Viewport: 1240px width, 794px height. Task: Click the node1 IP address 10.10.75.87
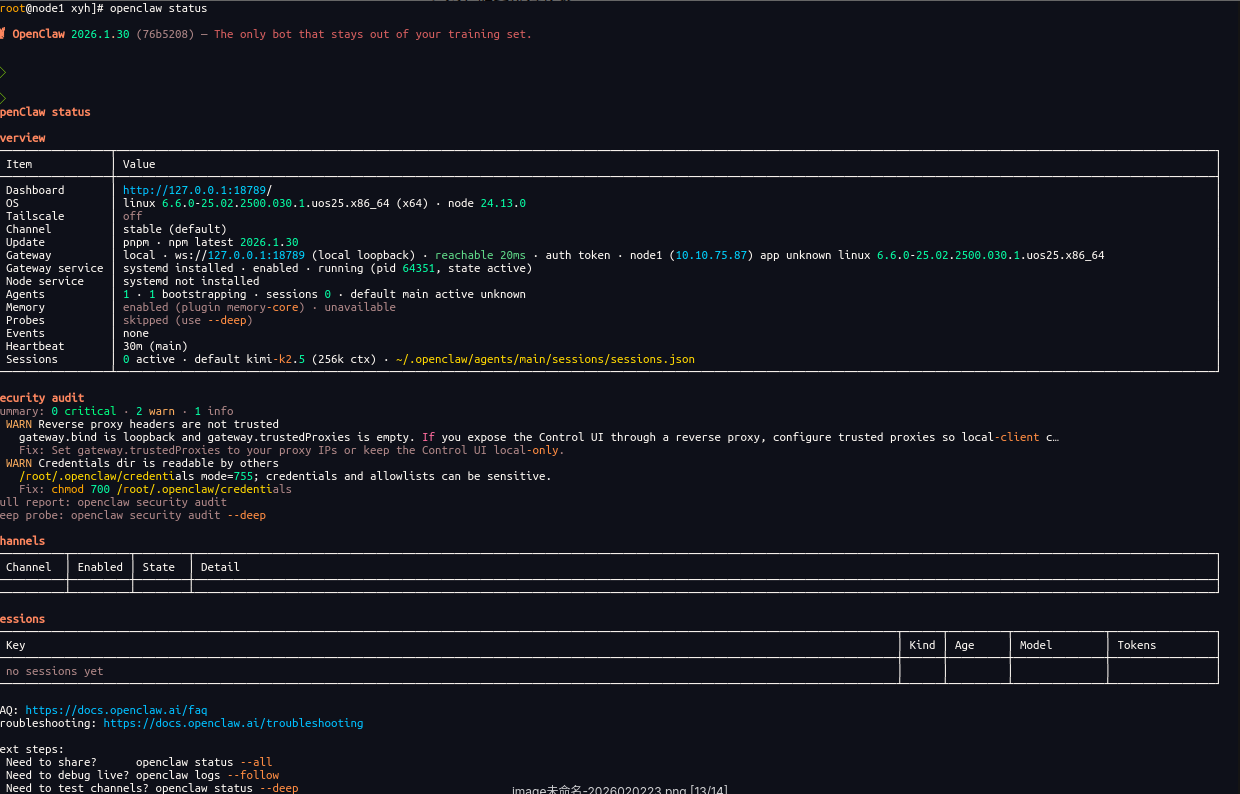(711, 255)
